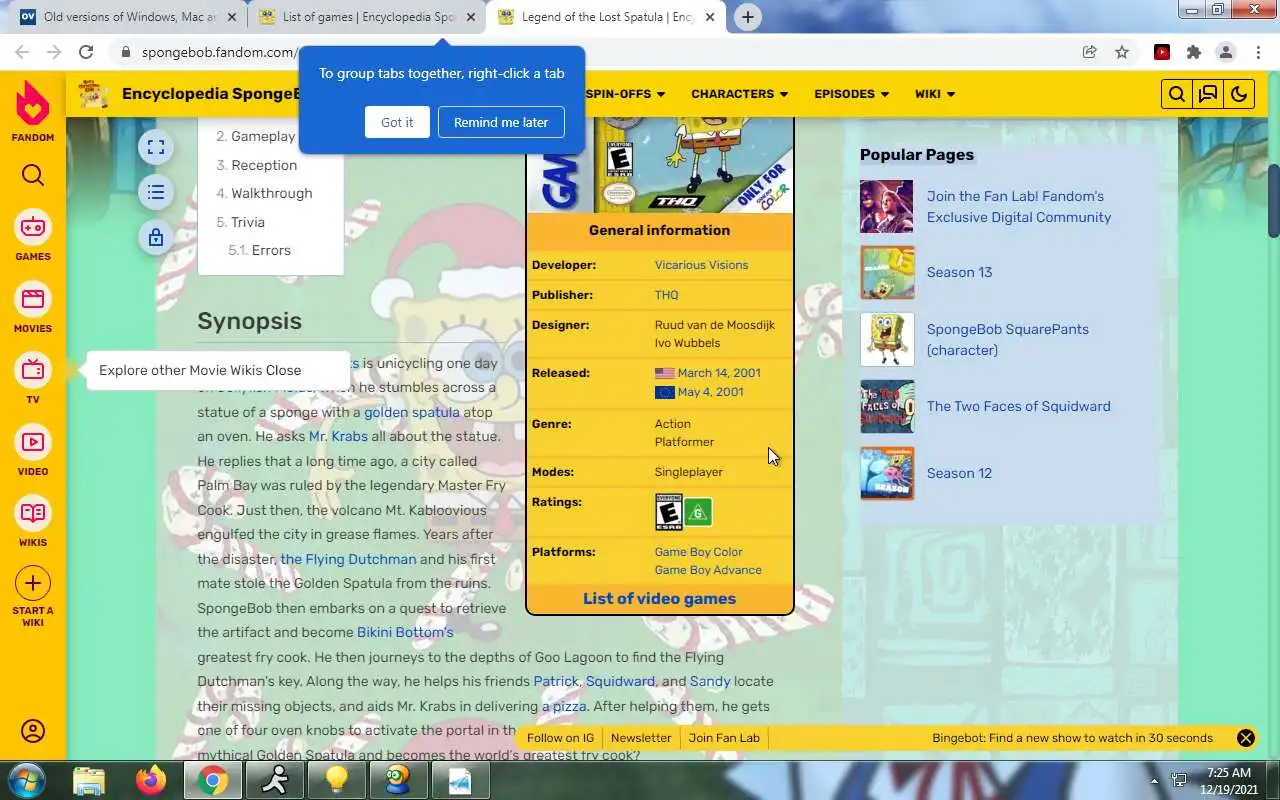Click Newsletter in bottom bar
Viewport: 1280px width, 800px height.
(x=641, y=738)
